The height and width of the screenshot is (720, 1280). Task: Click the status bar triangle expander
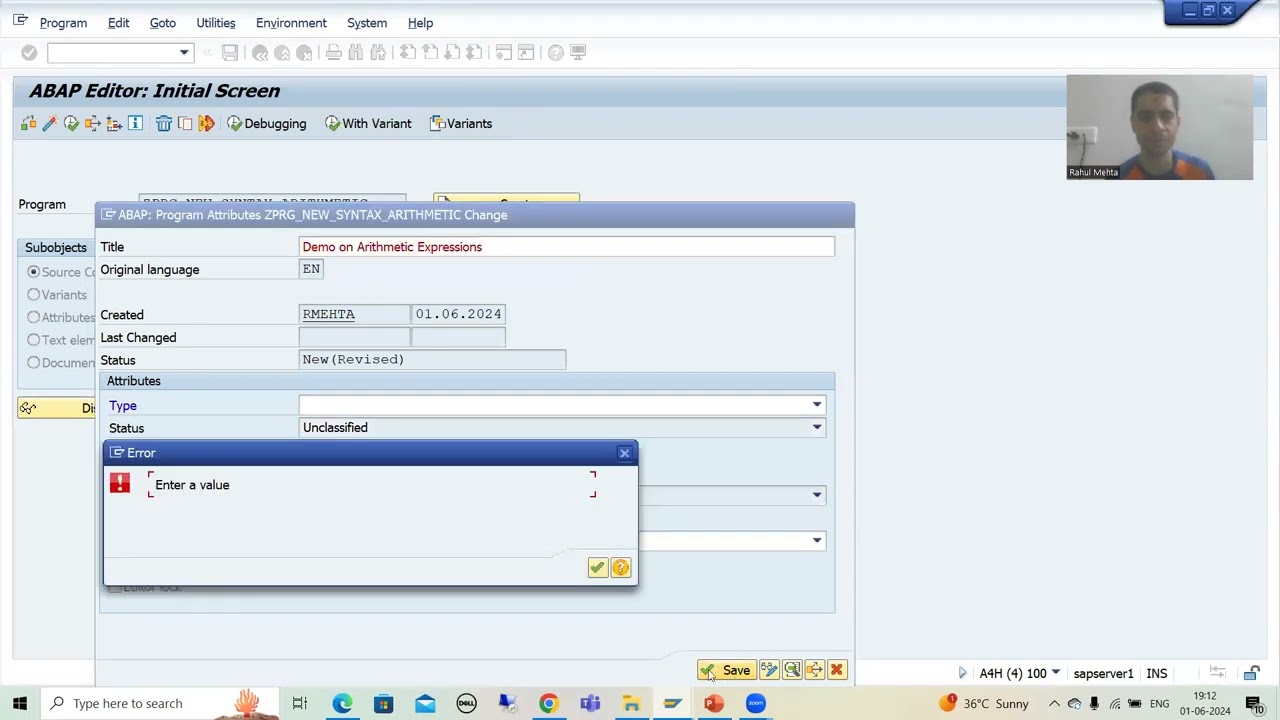963,673
